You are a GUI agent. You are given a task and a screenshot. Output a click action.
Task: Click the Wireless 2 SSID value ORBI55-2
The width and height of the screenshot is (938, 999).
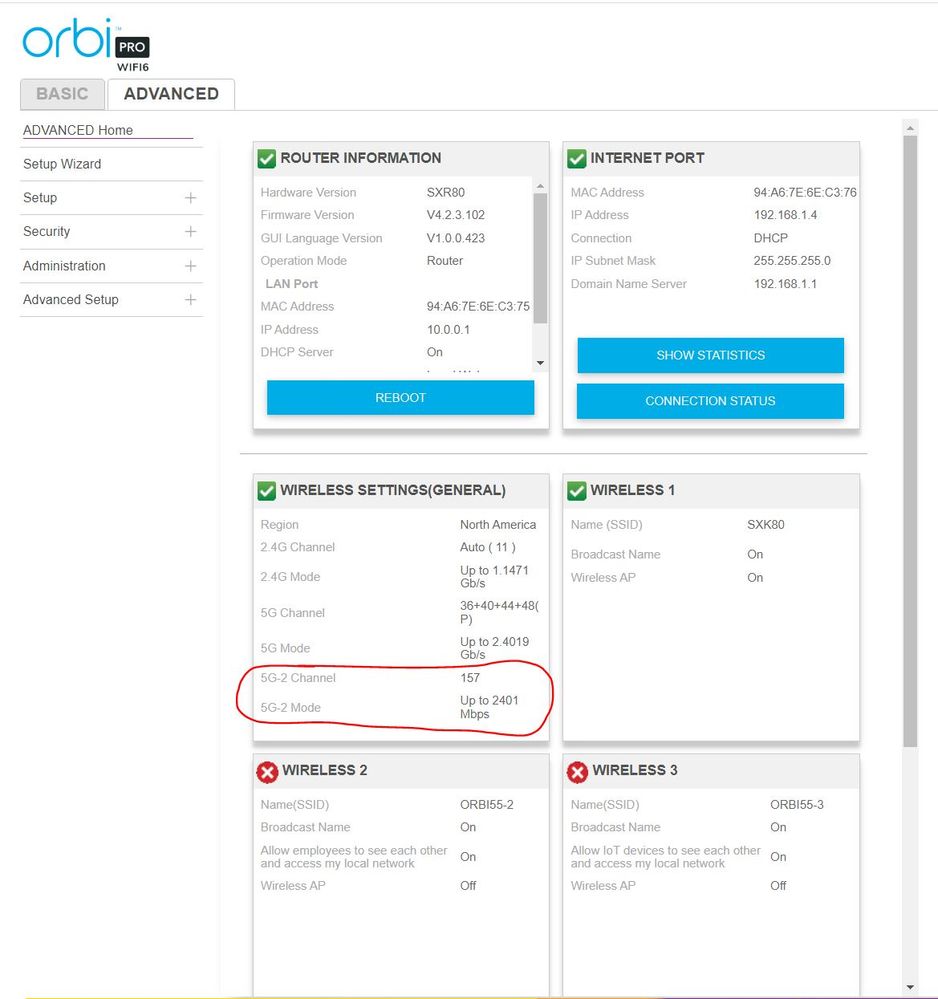point(486,805)
